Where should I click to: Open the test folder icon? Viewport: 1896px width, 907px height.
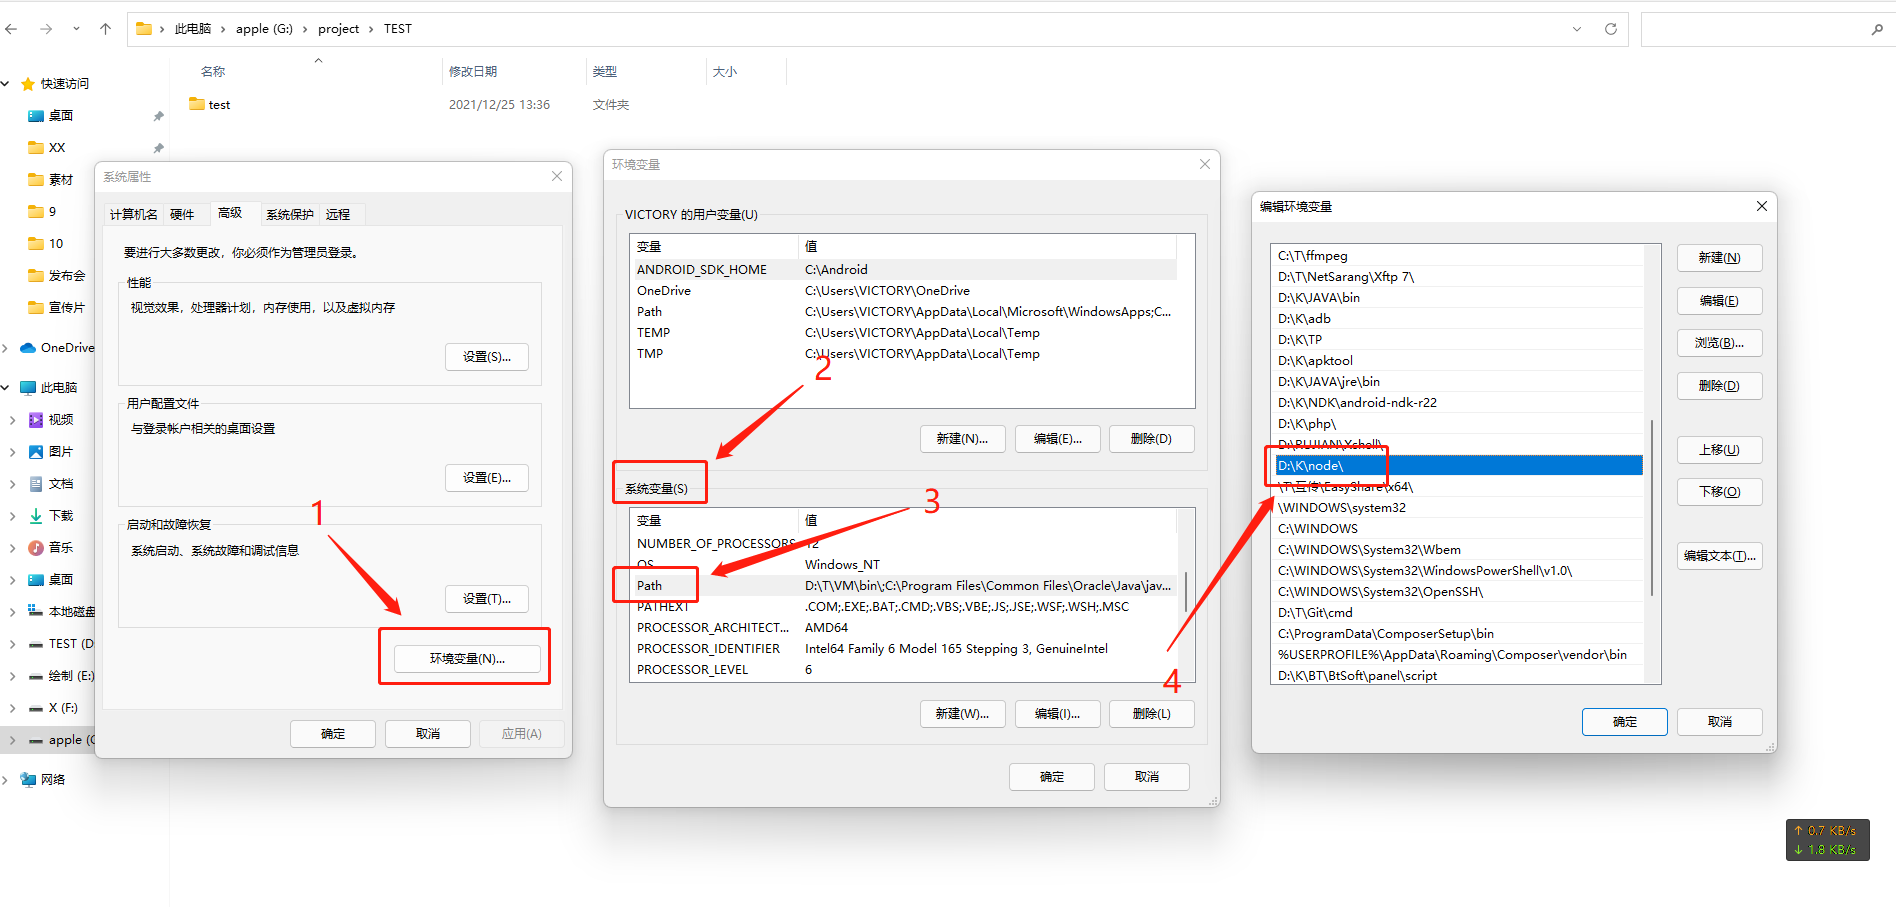(197, 104)
